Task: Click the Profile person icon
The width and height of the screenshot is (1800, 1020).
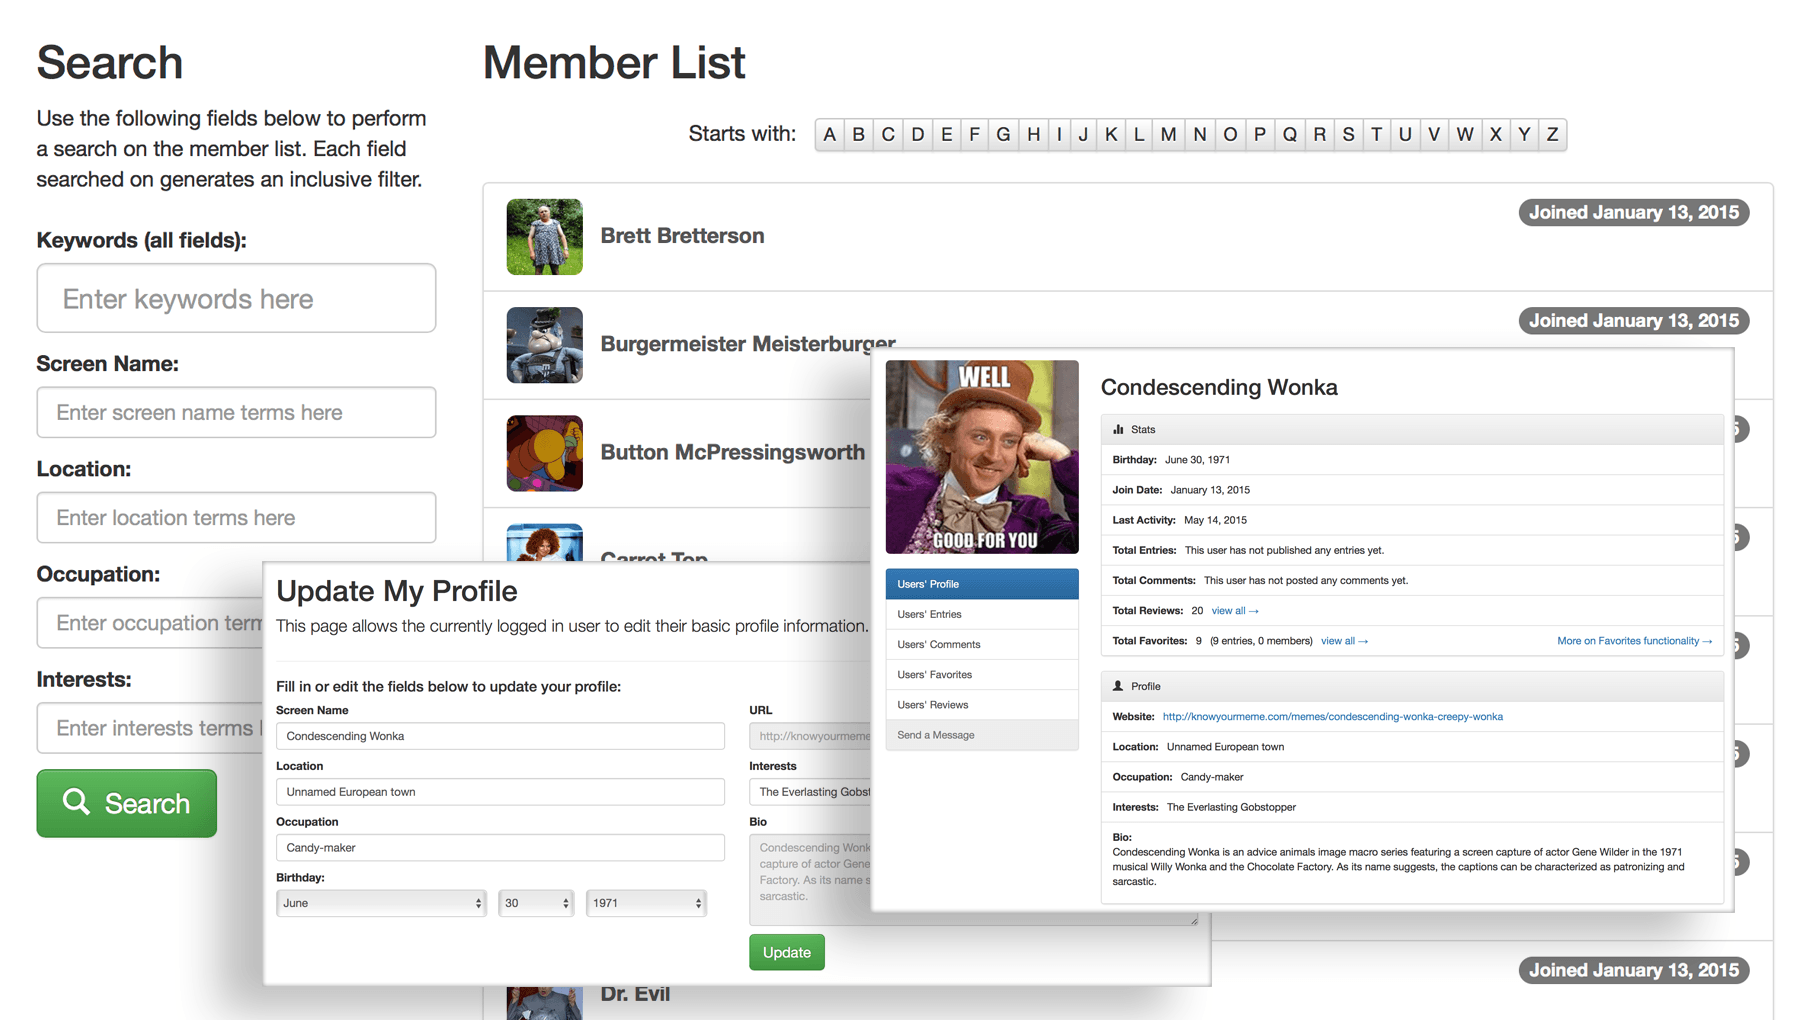Action: [1118, 686]
